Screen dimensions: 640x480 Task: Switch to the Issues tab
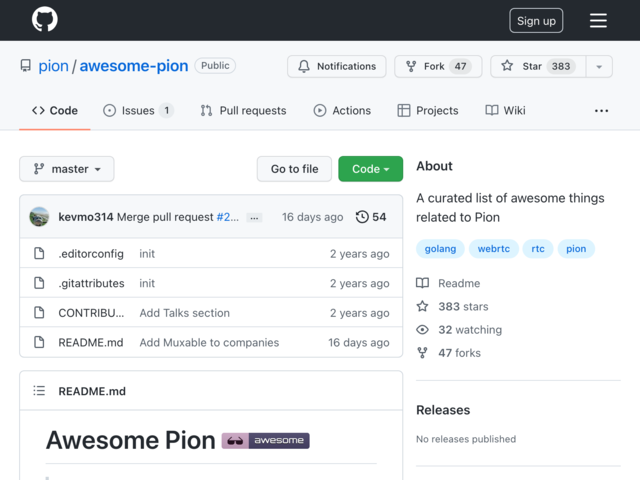point(138,111)
